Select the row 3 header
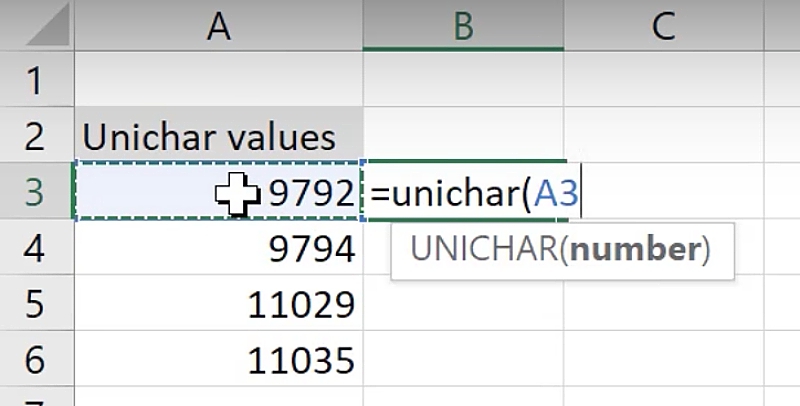 pyautogui.click(x=34, y=192)
